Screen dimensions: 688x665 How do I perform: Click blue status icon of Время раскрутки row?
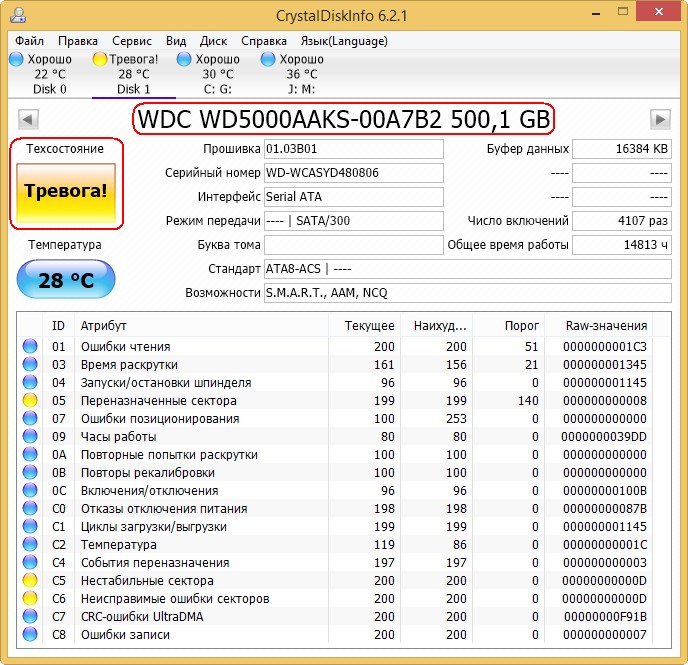pos(30,364)
